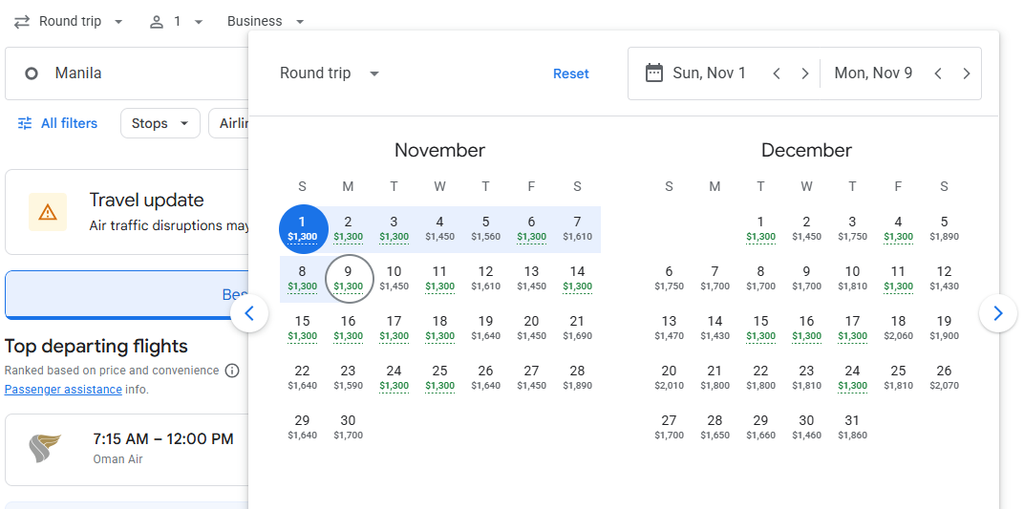Move return date Mon, Nov 9 earlier
Screen dimensions: 1024x509
(x=938, y=73)
